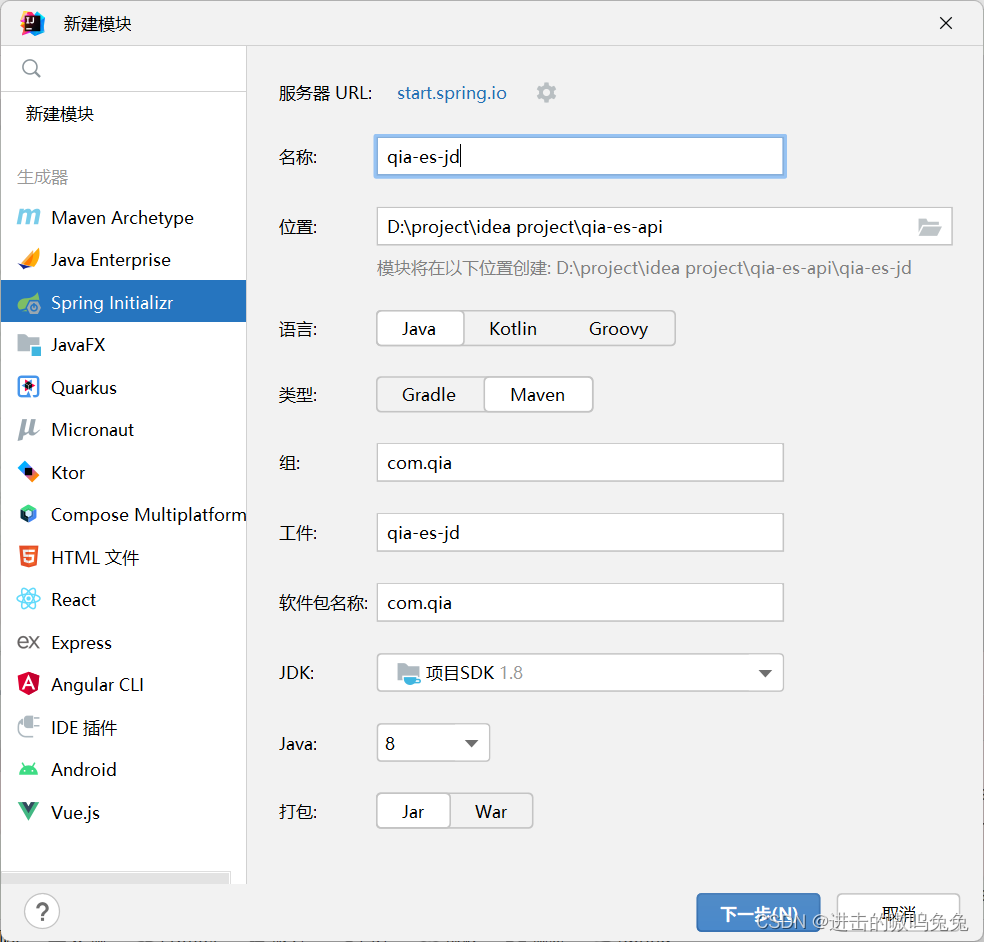Viewport: 984px width, 942px height.
Task: Open the Java version dropdown
Action: tap(433, 743)
